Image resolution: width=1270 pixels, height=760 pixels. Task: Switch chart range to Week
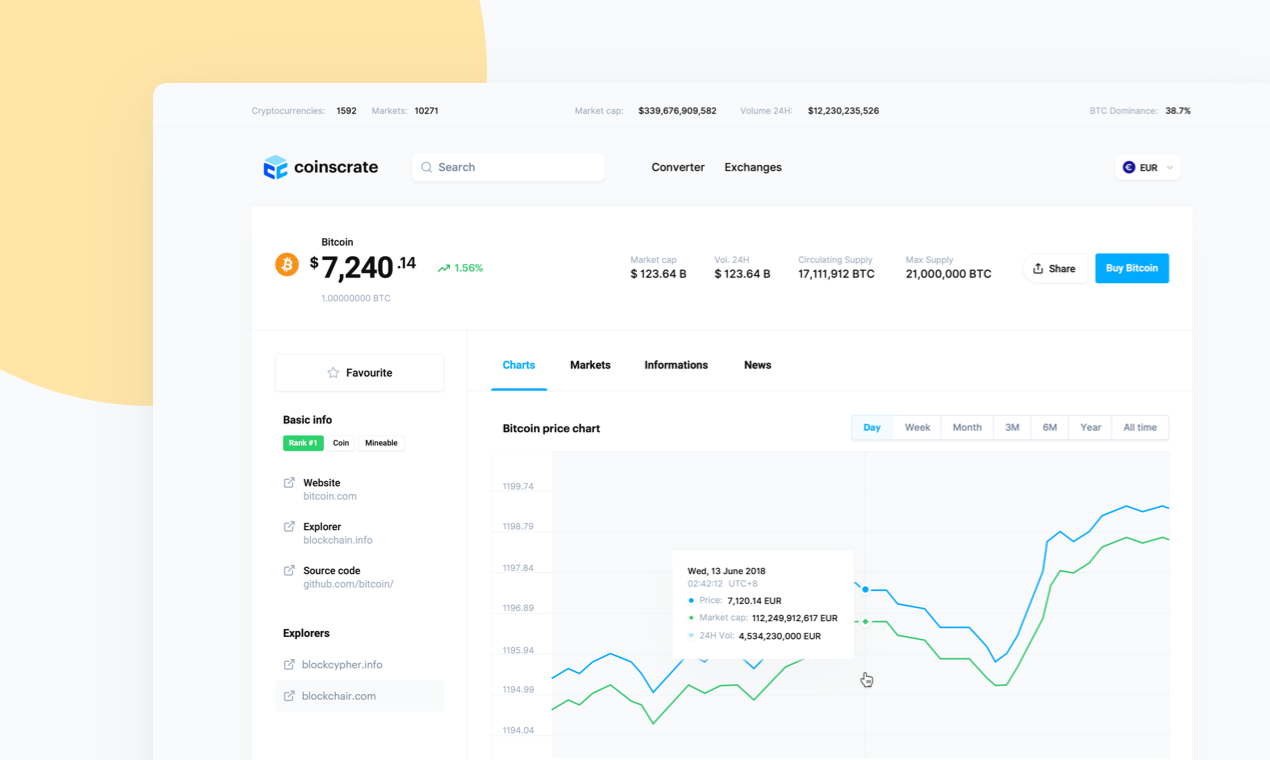[x=917, y=427]
